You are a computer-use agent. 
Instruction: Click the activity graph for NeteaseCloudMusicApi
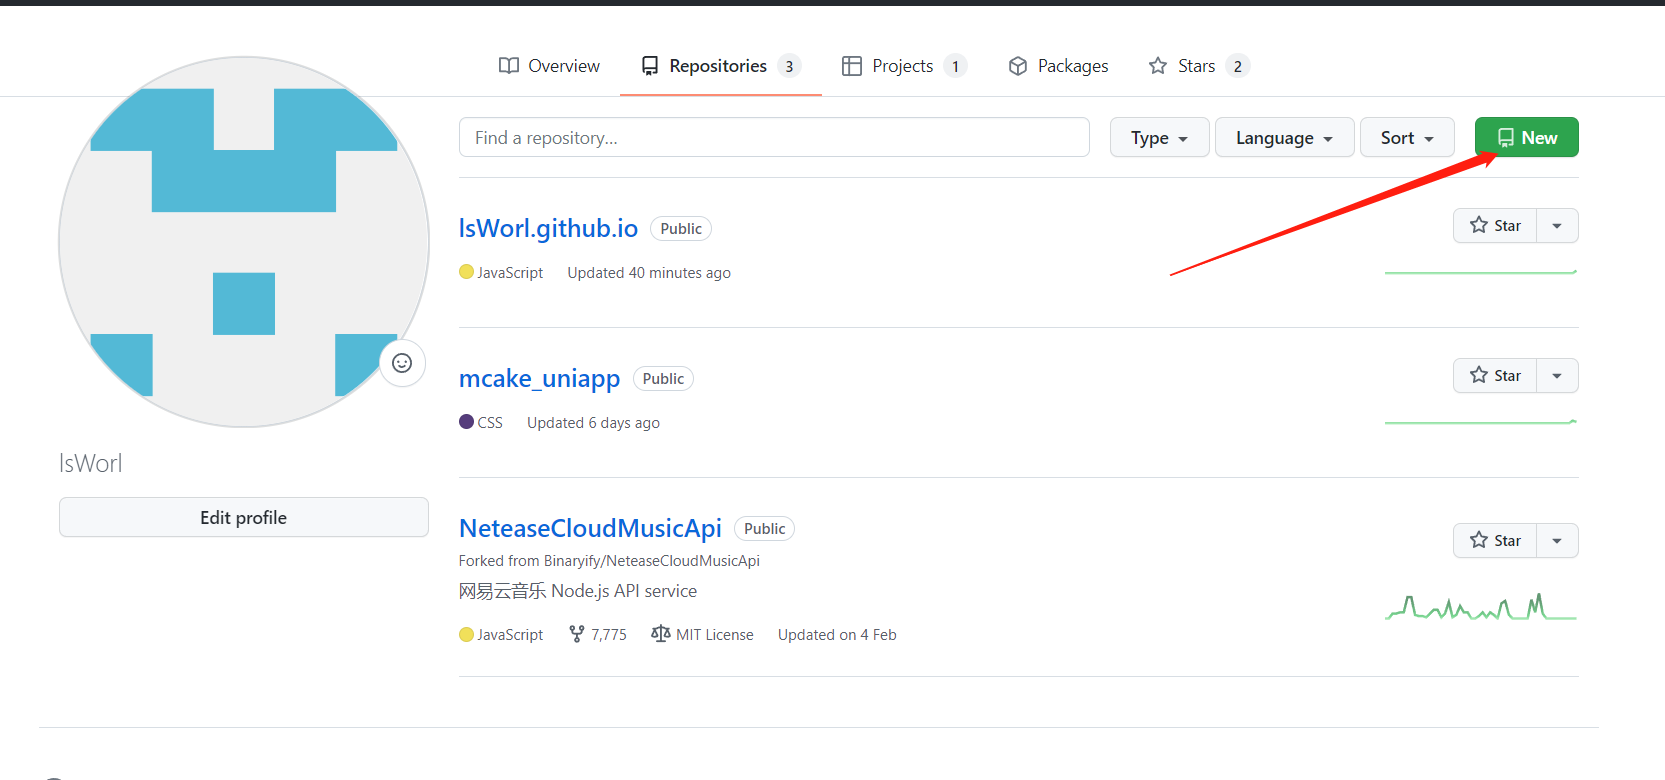coord(1481,607)
